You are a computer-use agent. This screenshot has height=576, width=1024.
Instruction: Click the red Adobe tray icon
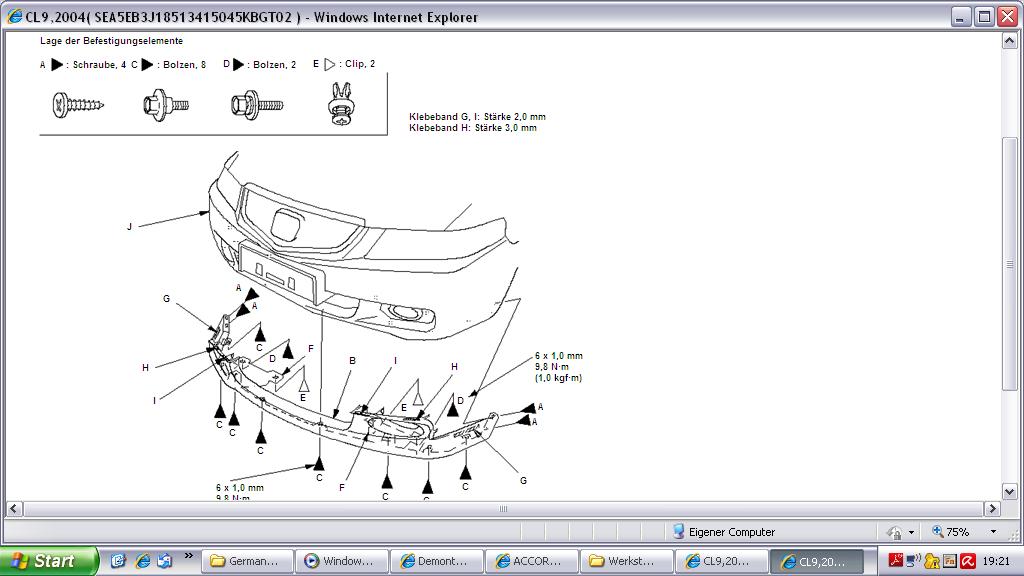(x=895, y=560)
